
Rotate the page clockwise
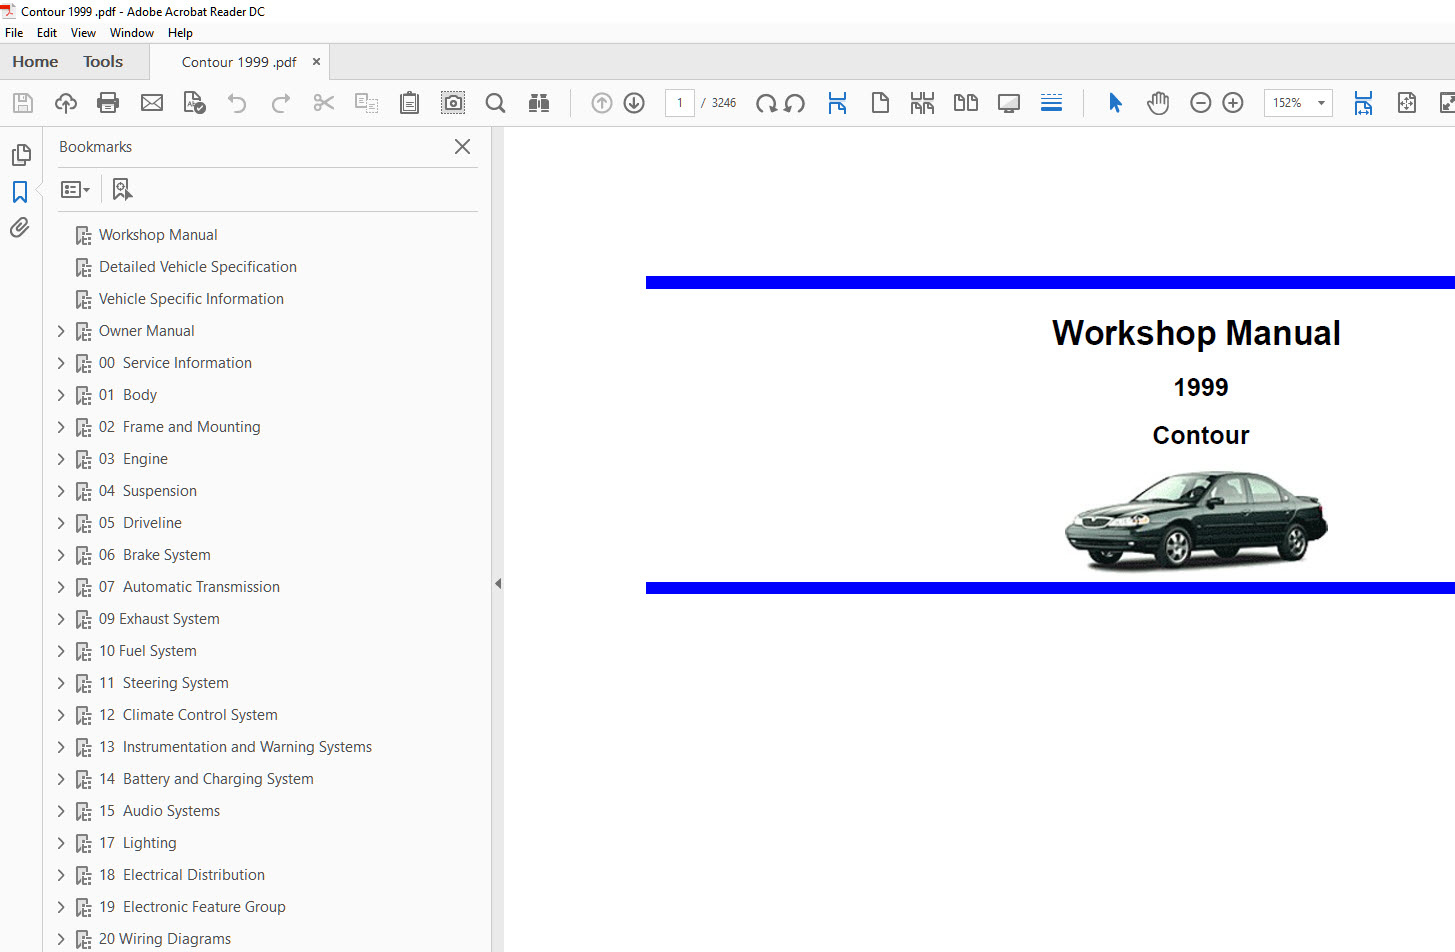point(766,103)
